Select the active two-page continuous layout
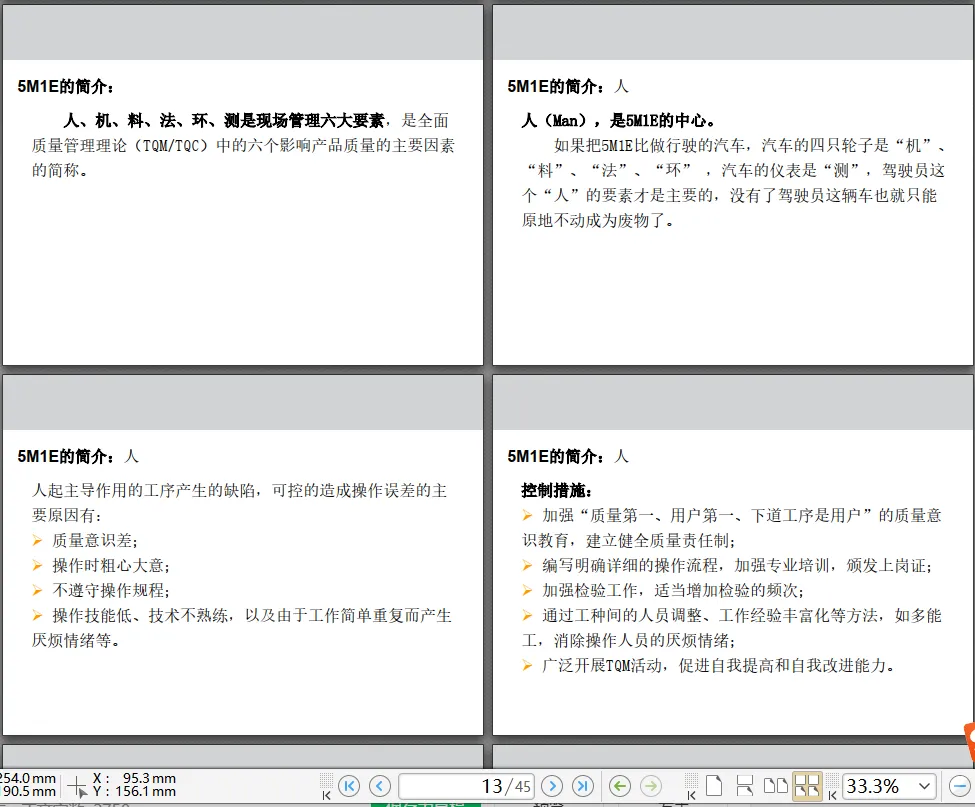Image resolution: width=975 pixels, height=807 pixels. pyautogui.click(x=807, y=786)
